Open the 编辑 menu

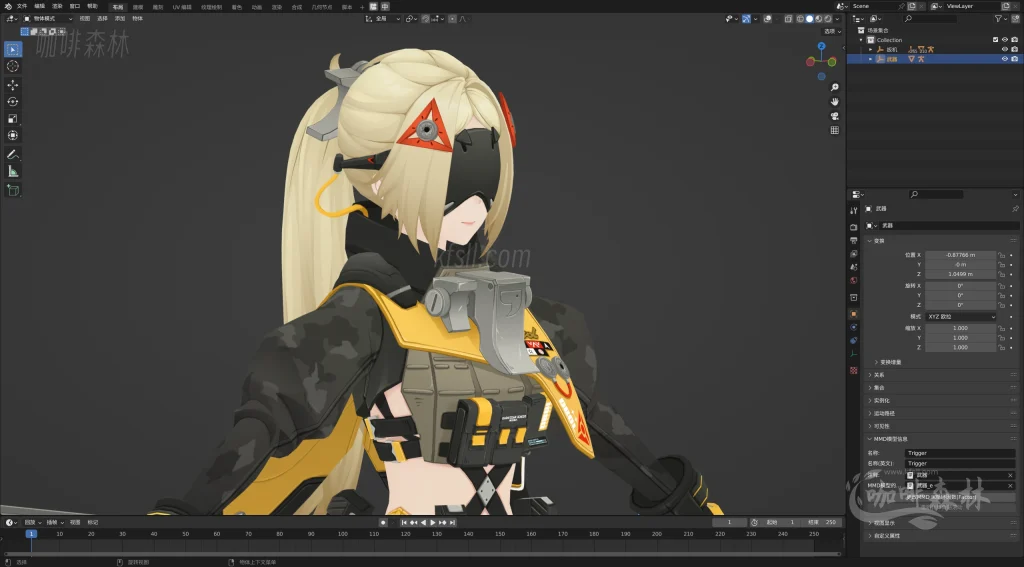pyautogui.click(x=39, y=6)
